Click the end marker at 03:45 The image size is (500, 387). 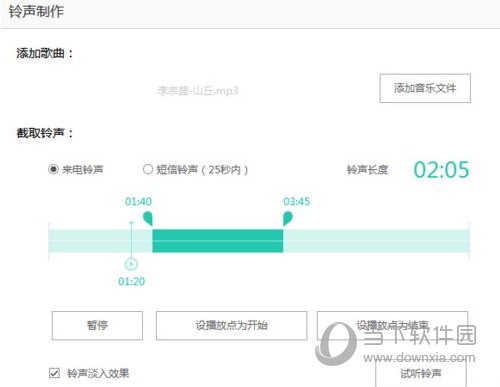click(288, 218)
